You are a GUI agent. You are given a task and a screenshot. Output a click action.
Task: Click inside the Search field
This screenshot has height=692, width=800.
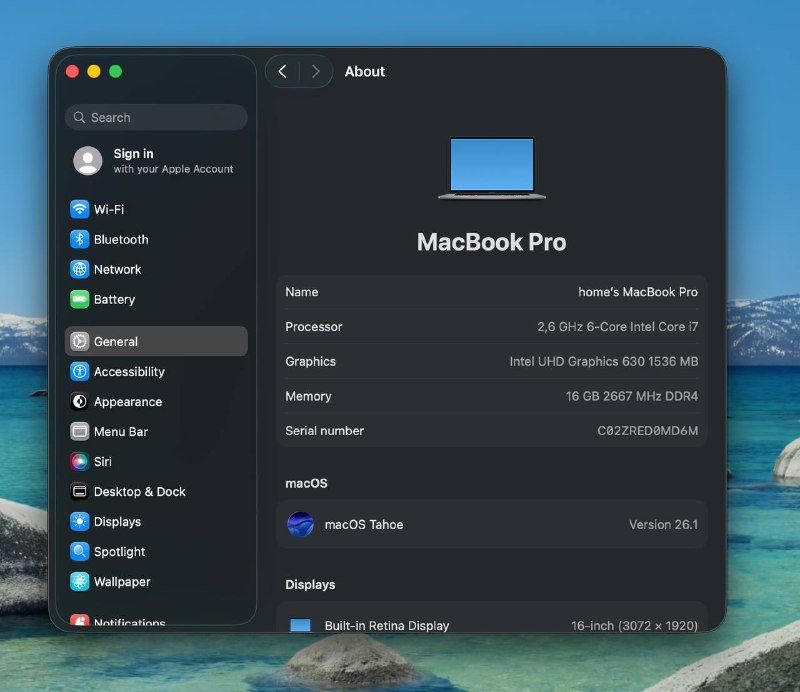click(155, 117)
